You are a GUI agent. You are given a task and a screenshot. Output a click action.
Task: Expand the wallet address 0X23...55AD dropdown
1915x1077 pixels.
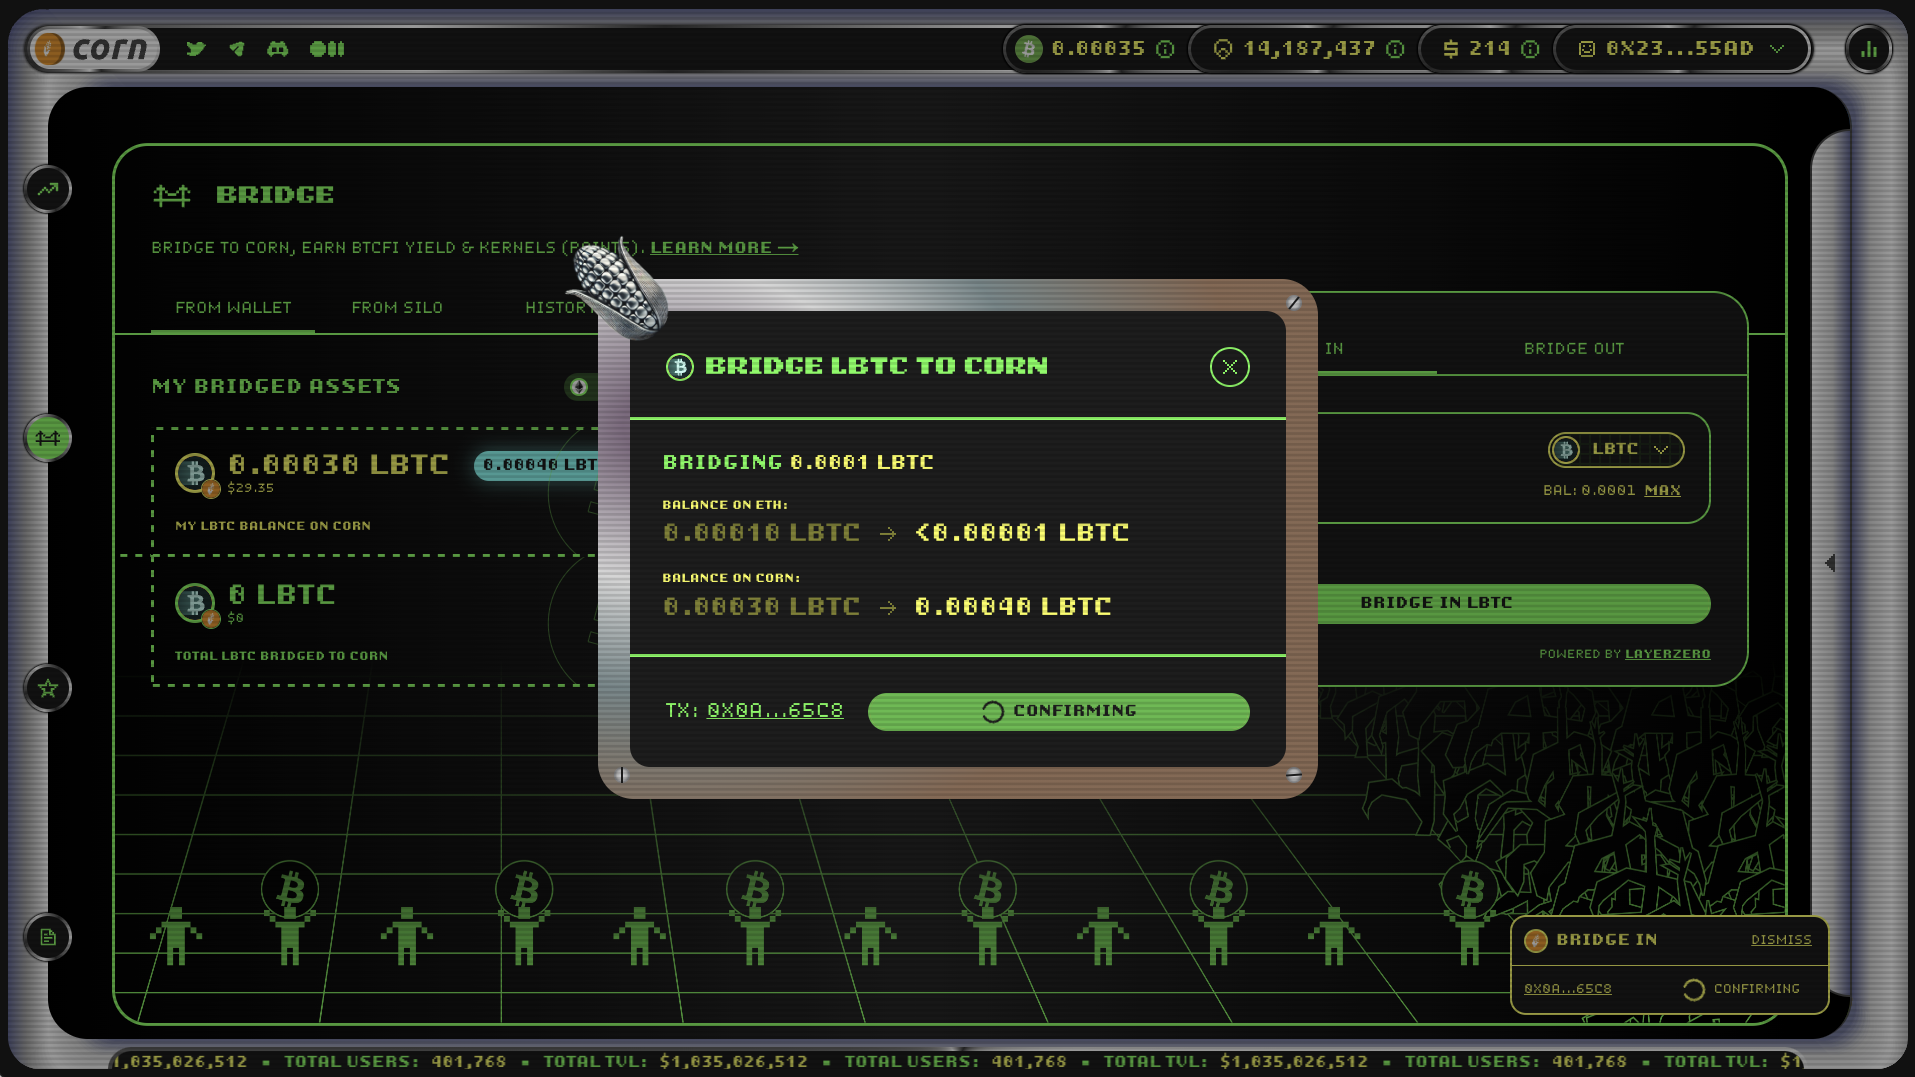(x=1777, y=49)
